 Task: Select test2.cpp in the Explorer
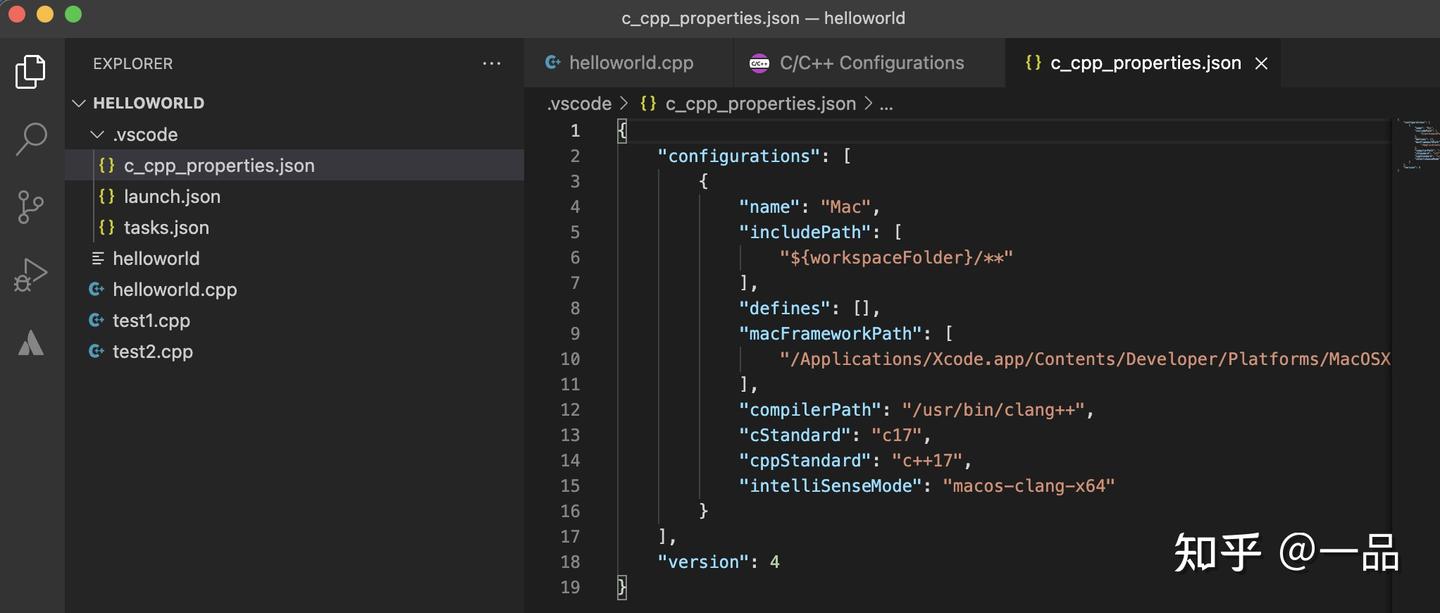pos(153,351)
